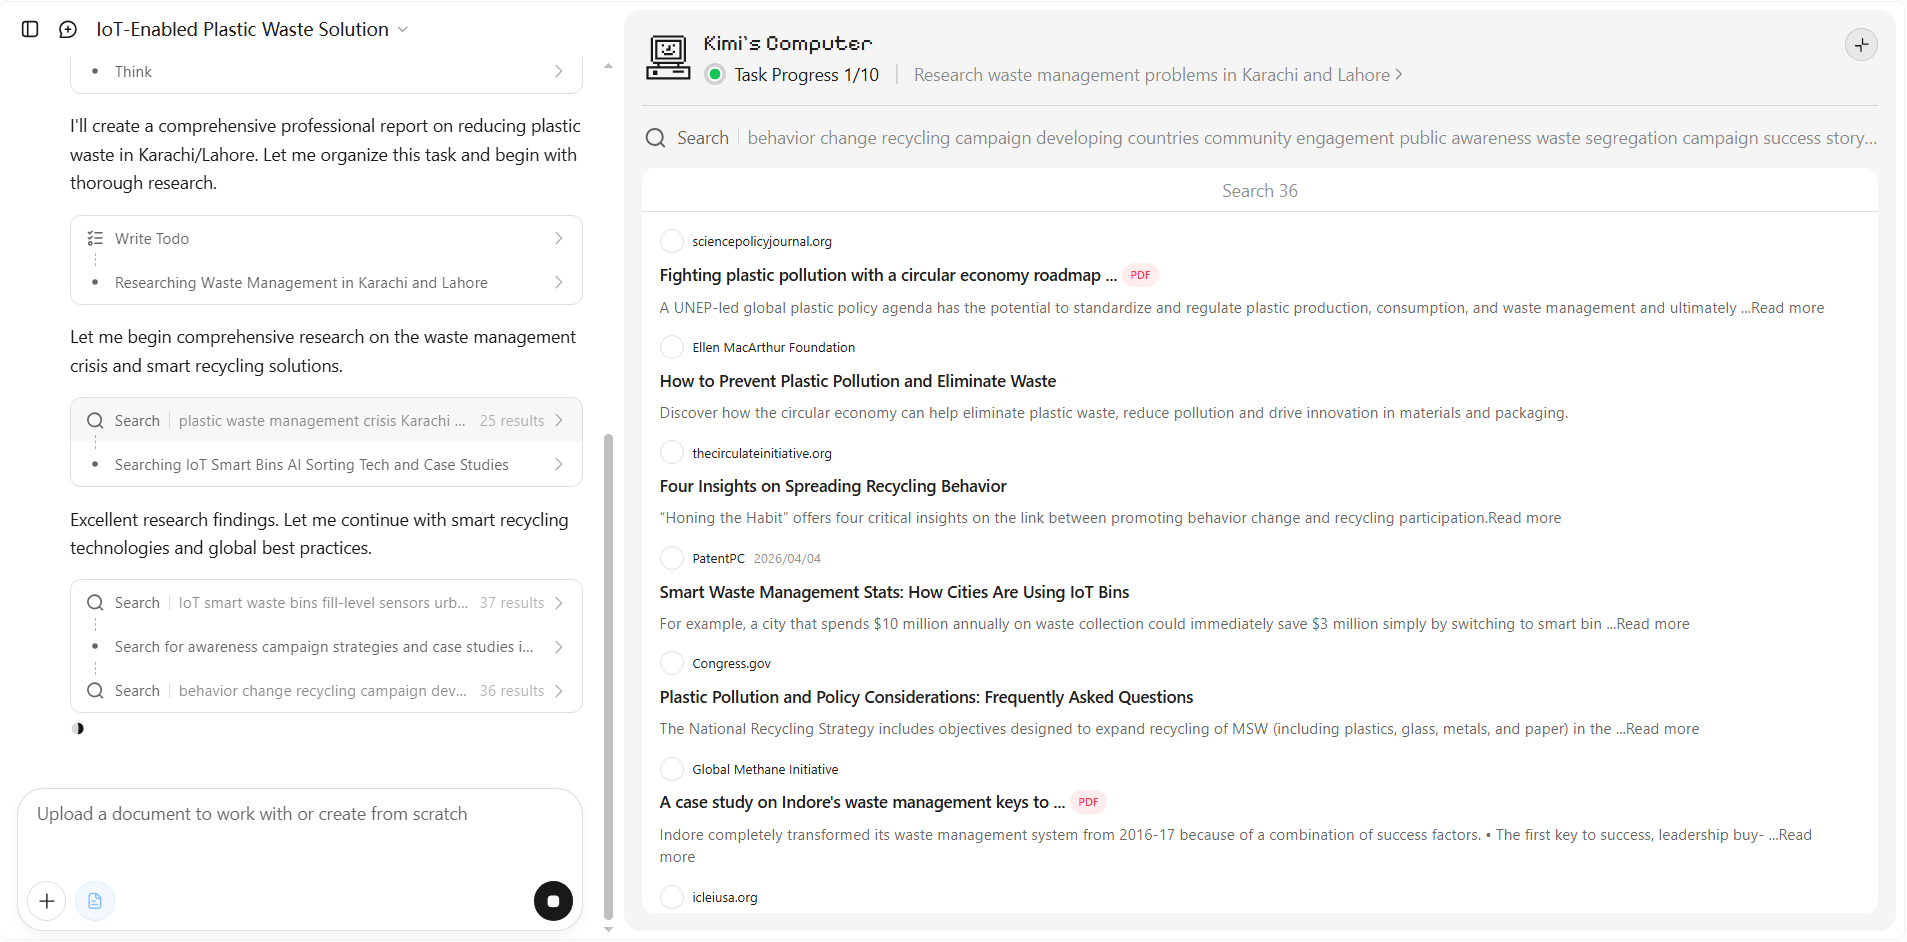This screenshot has height=942, width=1907.
Task: Focus the Upload a document message field
Action: pos(298,815)
